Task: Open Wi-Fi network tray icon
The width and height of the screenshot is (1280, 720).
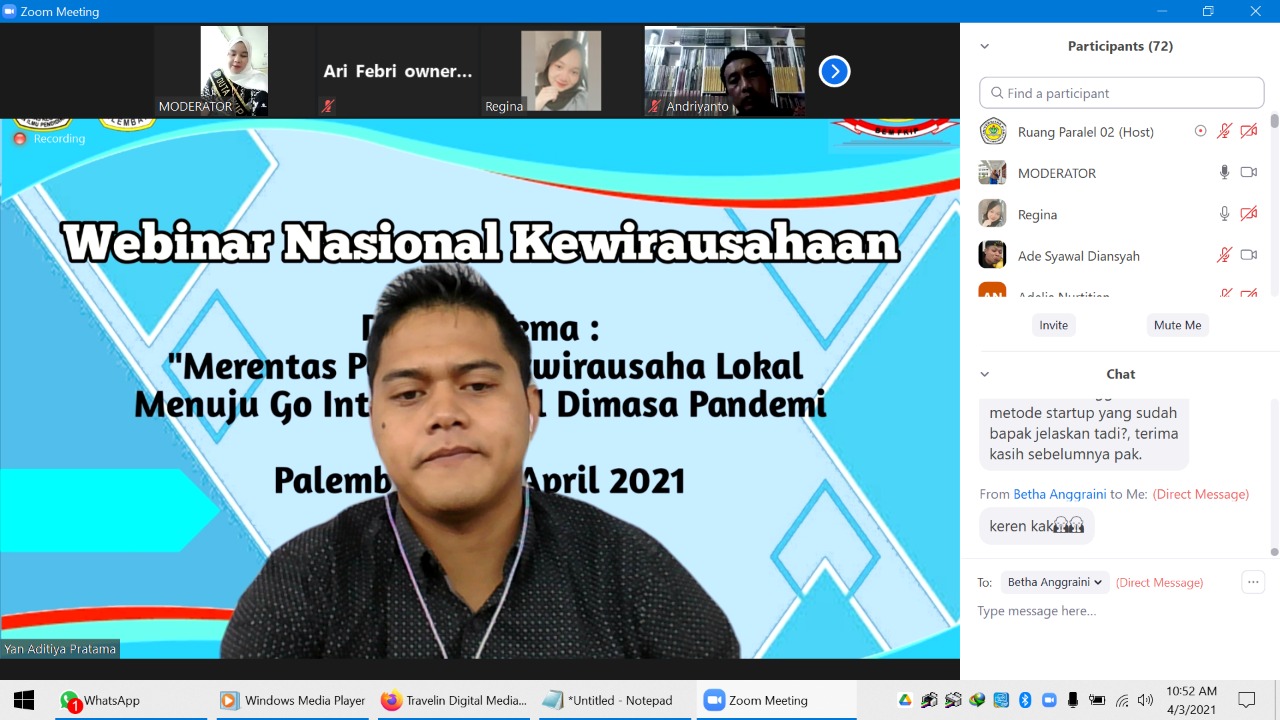Action: 1122,700
